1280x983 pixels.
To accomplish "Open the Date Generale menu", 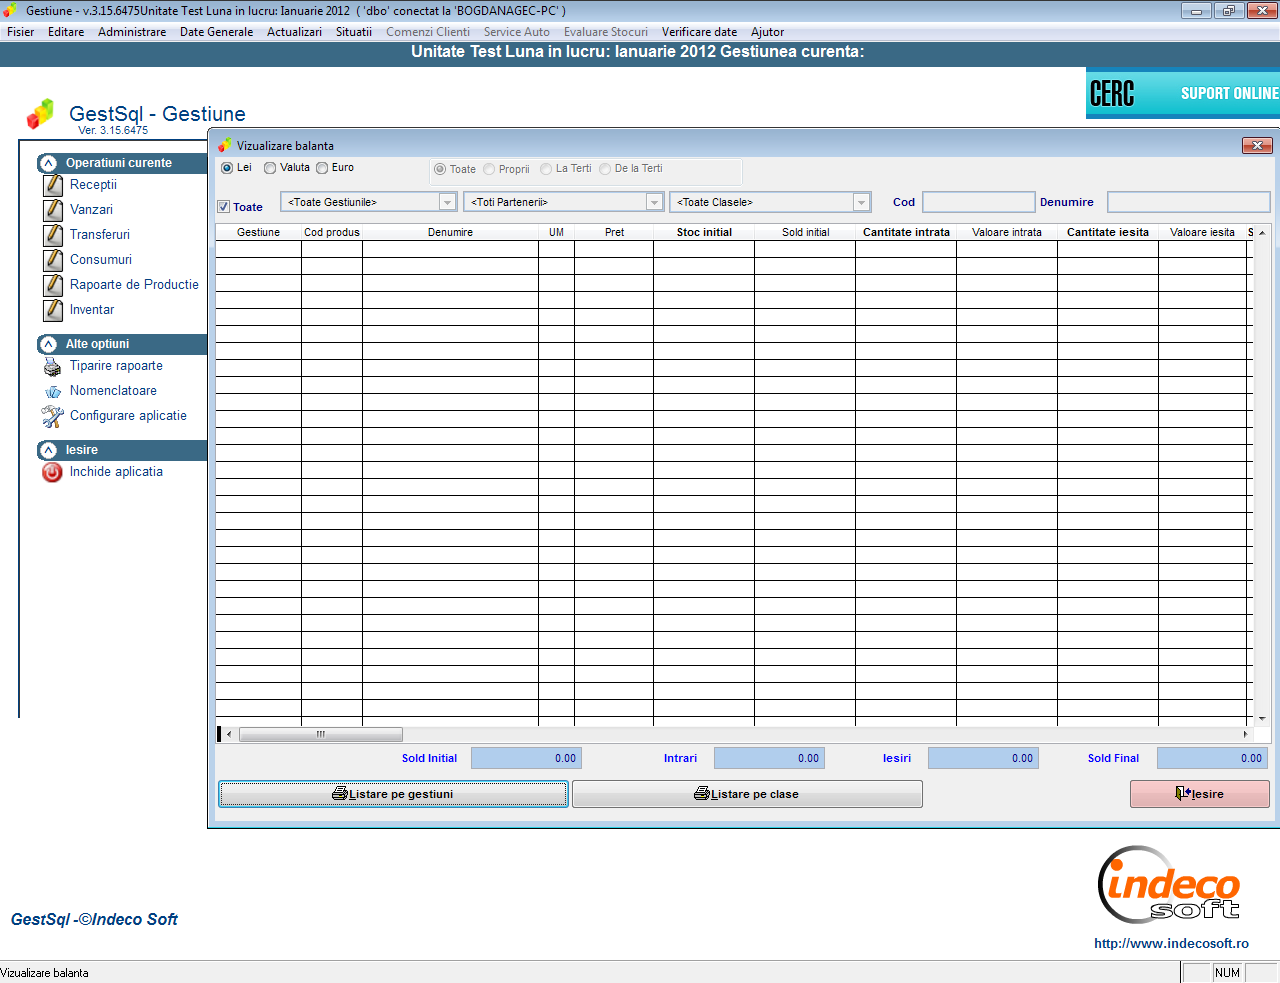I will tap(216, 32).
